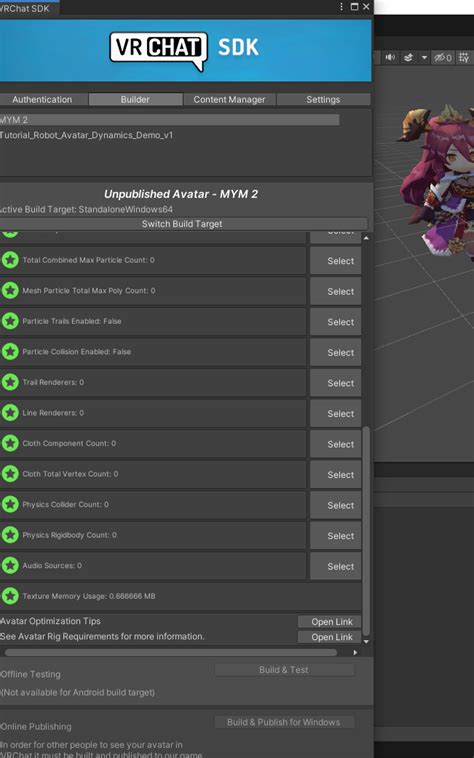
Task: Click green star beside Cloth Total Vertex Count
Action: click(x=10, y=474)
